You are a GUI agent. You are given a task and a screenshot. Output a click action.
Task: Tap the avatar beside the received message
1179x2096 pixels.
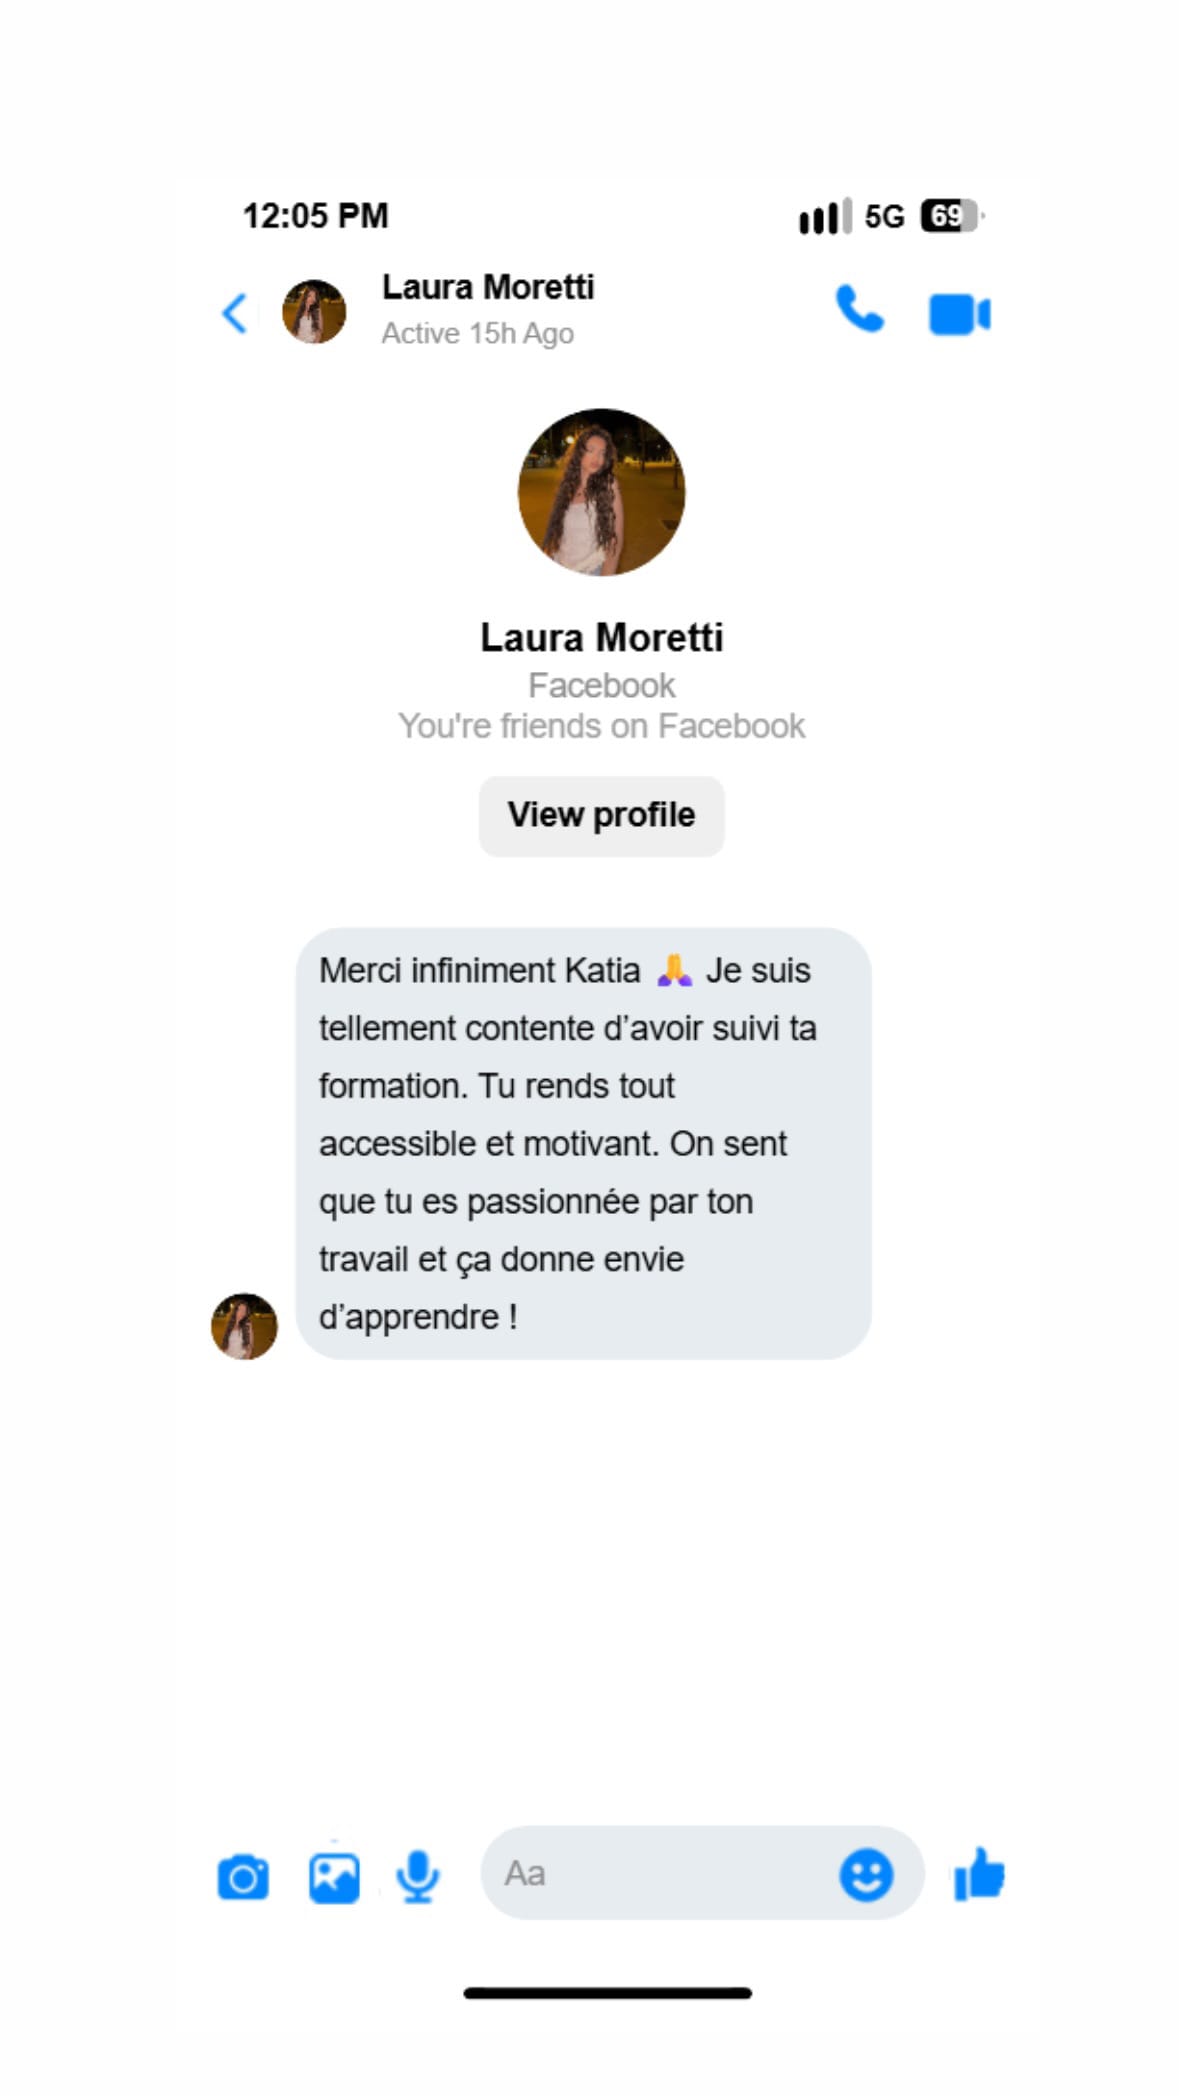click(244, 1326)
